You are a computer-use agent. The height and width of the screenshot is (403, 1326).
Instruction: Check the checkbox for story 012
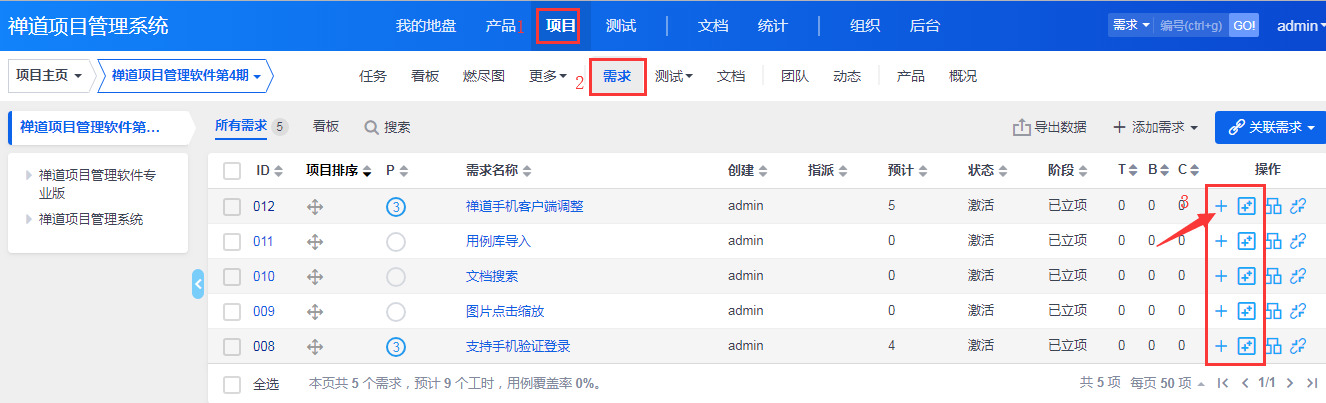pos(232,207)
